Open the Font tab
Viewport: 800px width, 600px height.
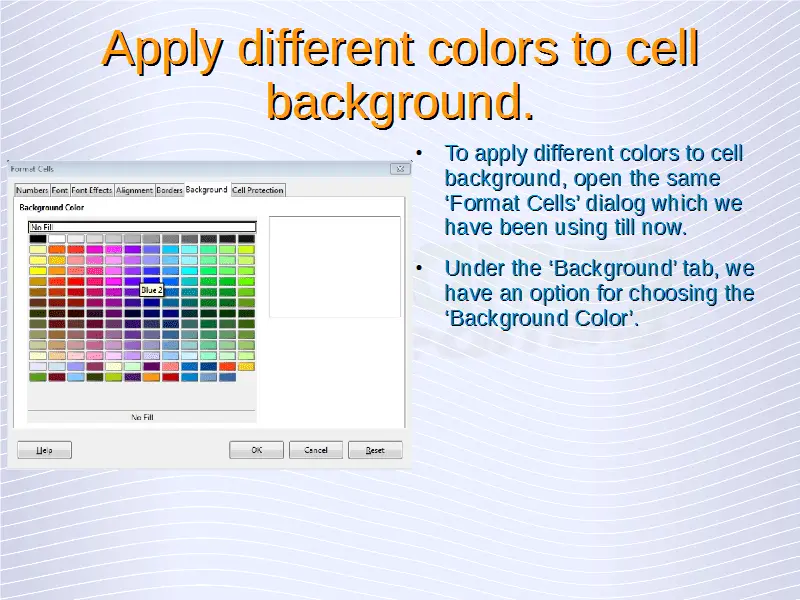click(60, 190)
